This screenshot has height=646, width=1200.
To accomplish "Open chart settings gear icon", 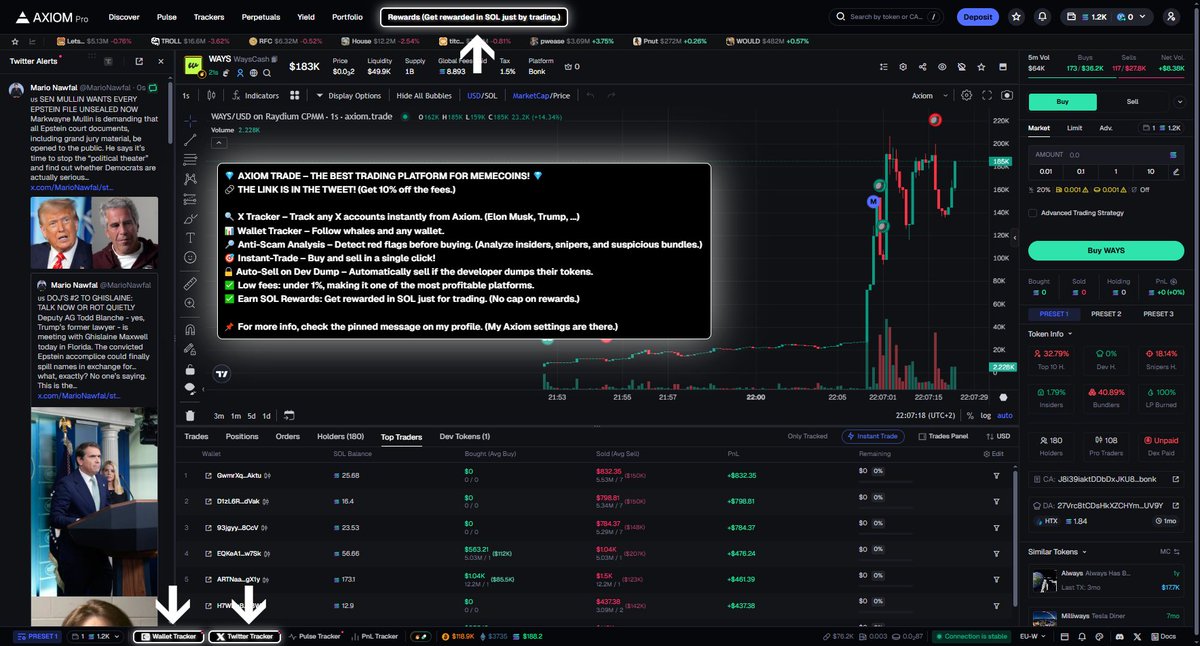I will (x=966, y=96).
